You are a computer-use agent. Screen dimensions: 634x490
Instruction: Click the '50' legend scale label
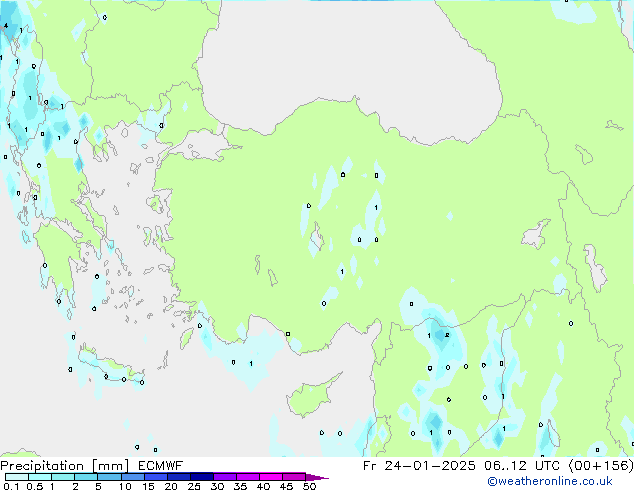pyautogui.click(x=309, y=486)
